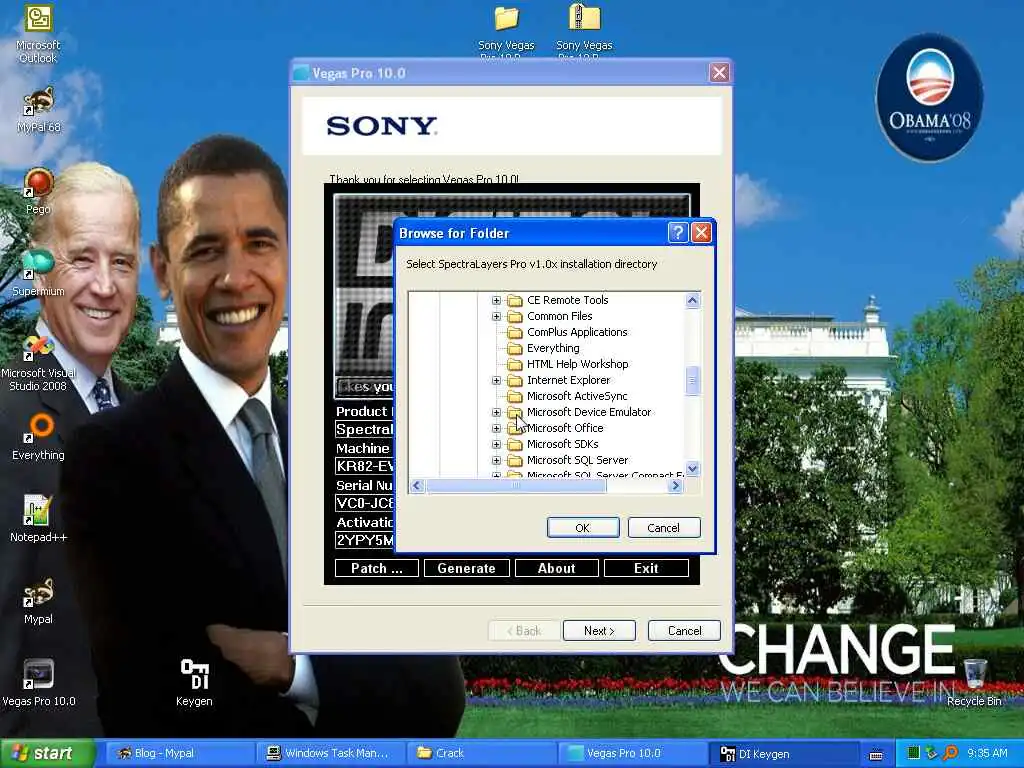Close the Browse for Folder dialog
This screenshot has width=1024, height=768.
coord(701,232)
